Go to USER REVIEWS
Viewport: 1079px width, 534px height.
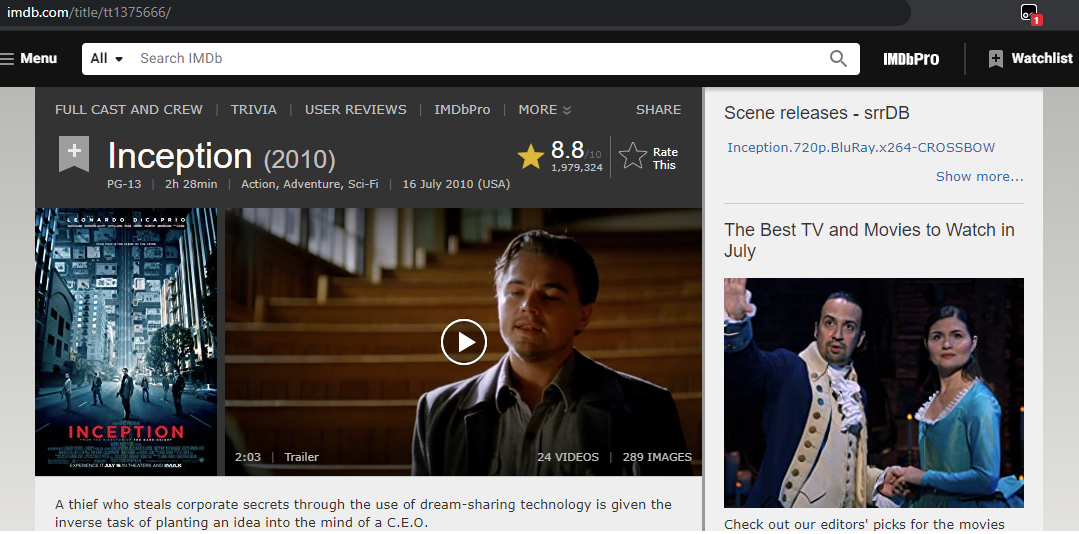click(356, 109)
